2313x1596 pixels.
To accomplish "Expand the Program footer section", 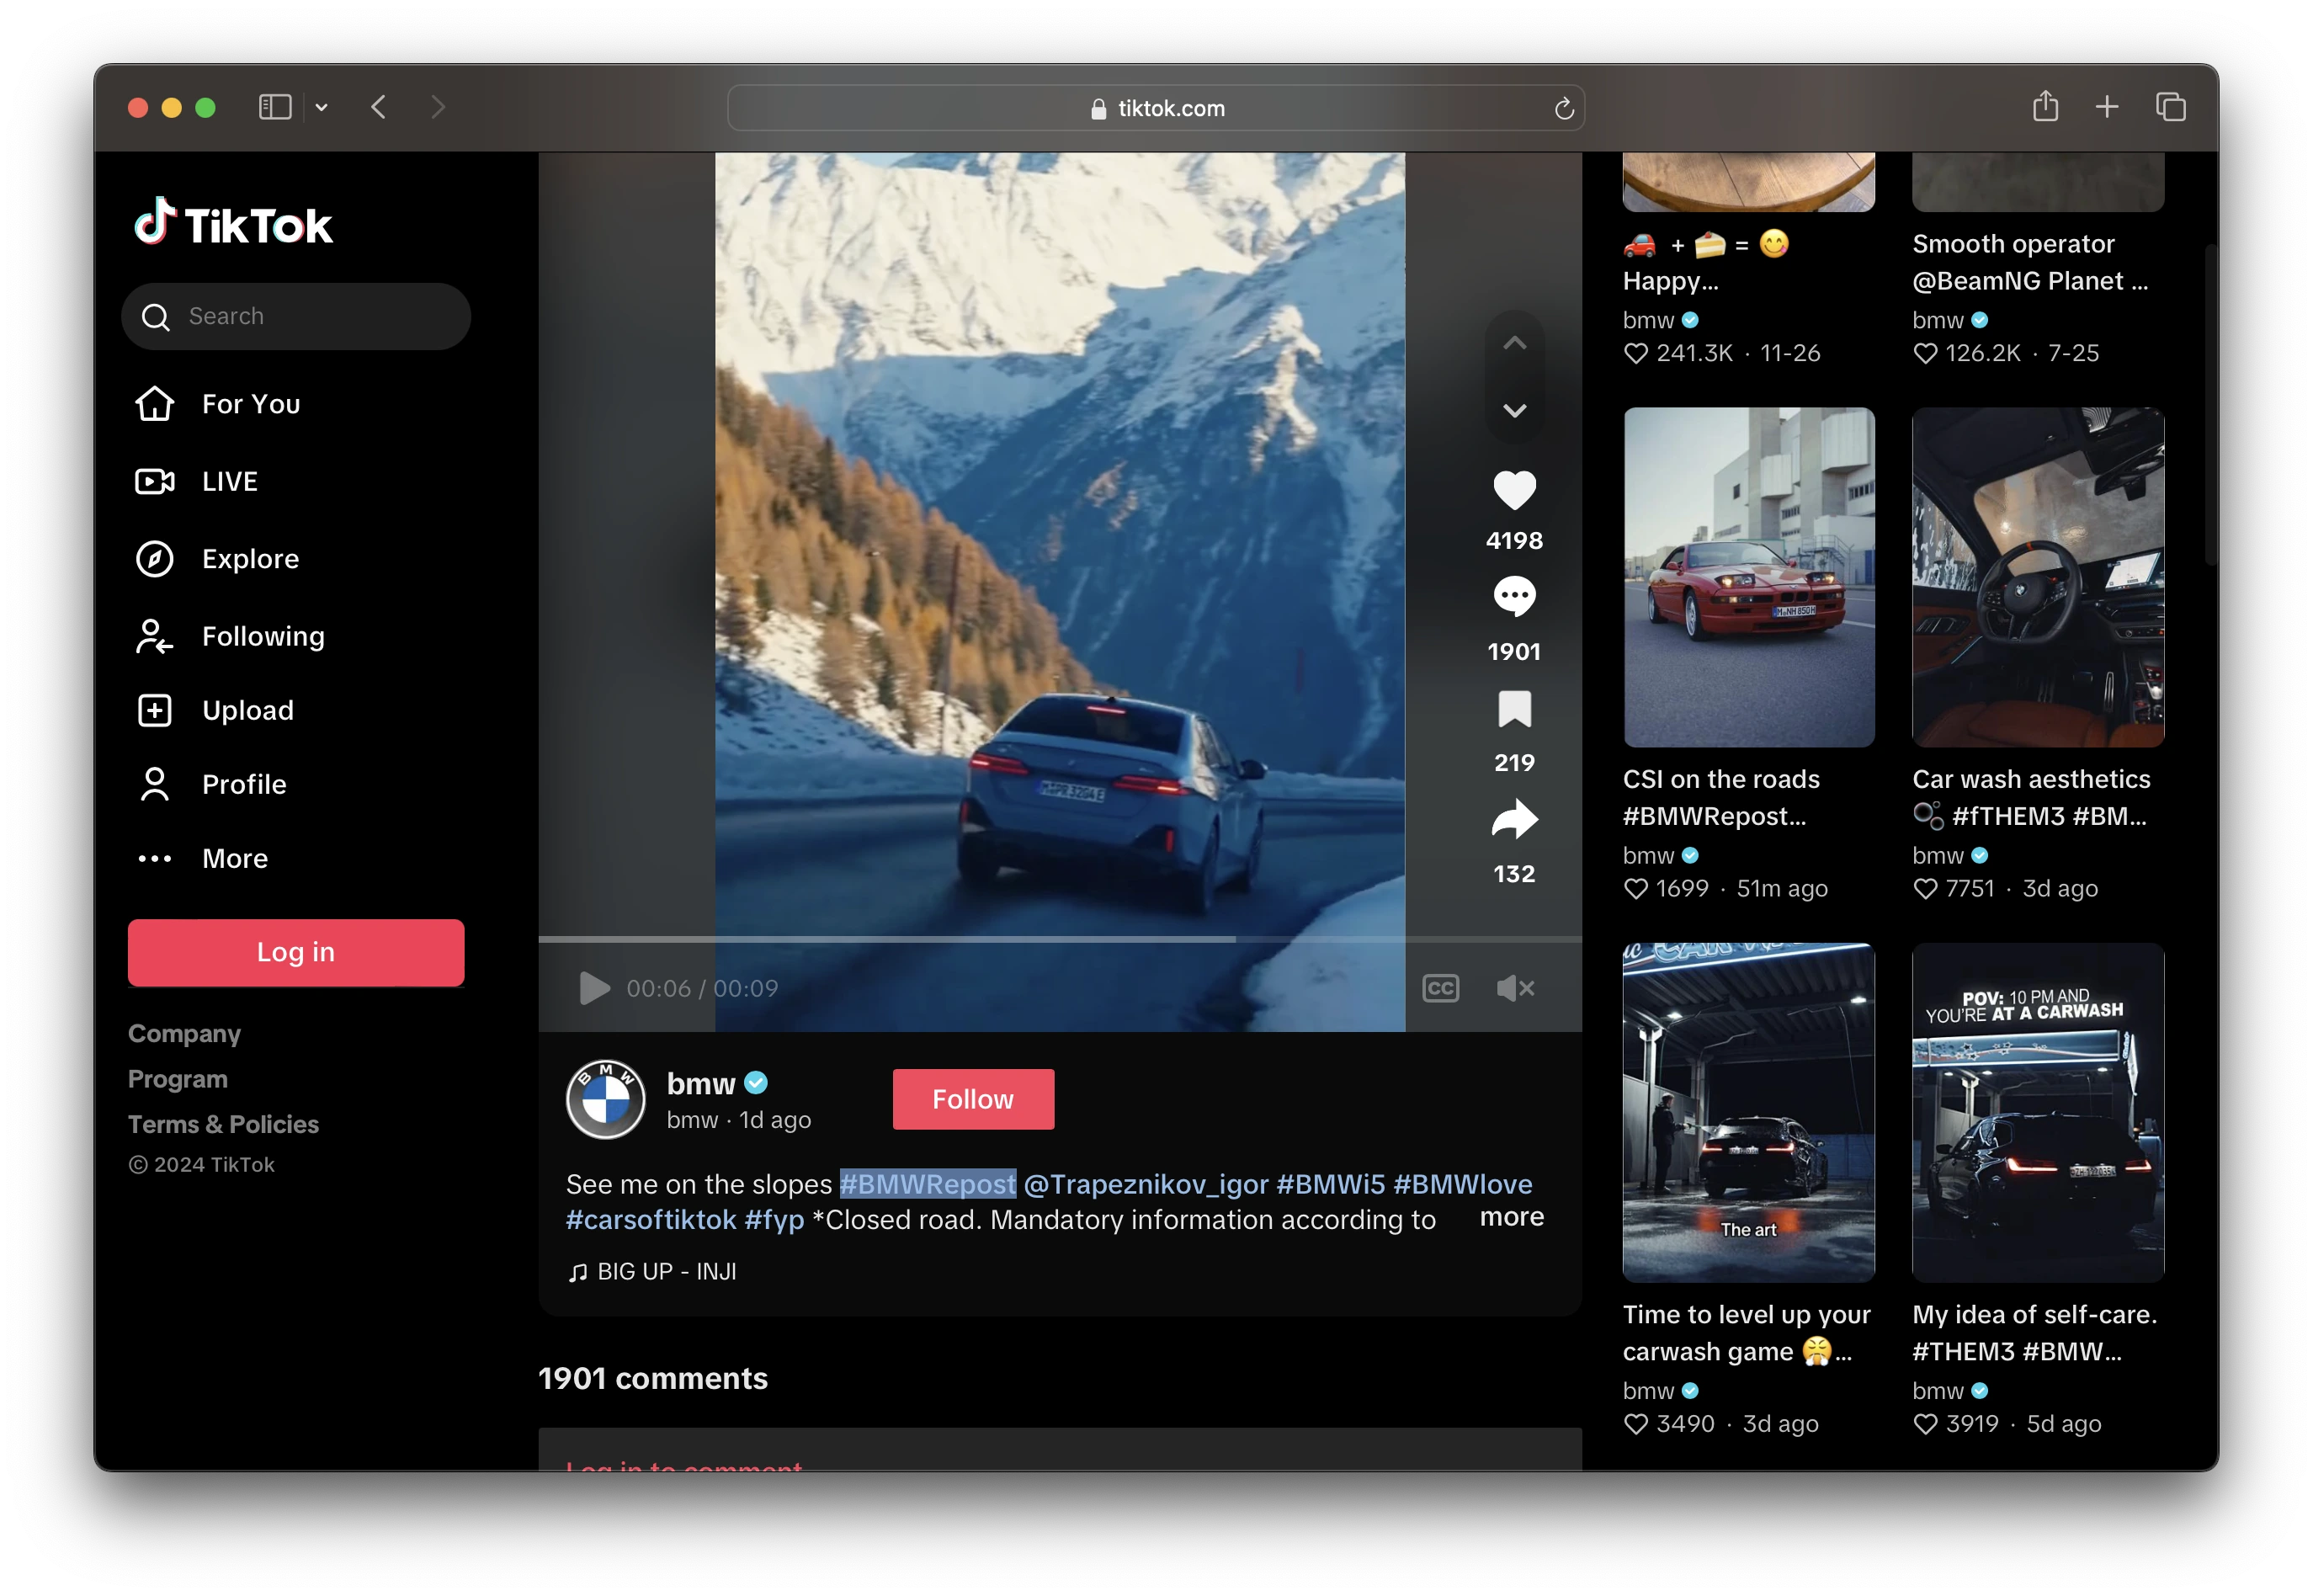I will (x=178, y=1079).
